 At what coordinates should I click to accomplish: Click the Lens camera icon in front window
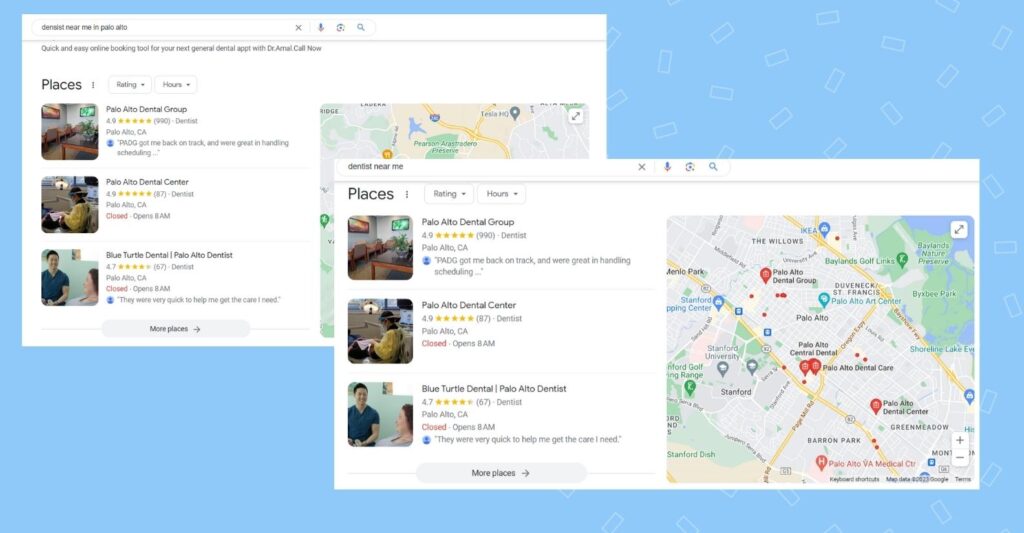pos(690,167)
